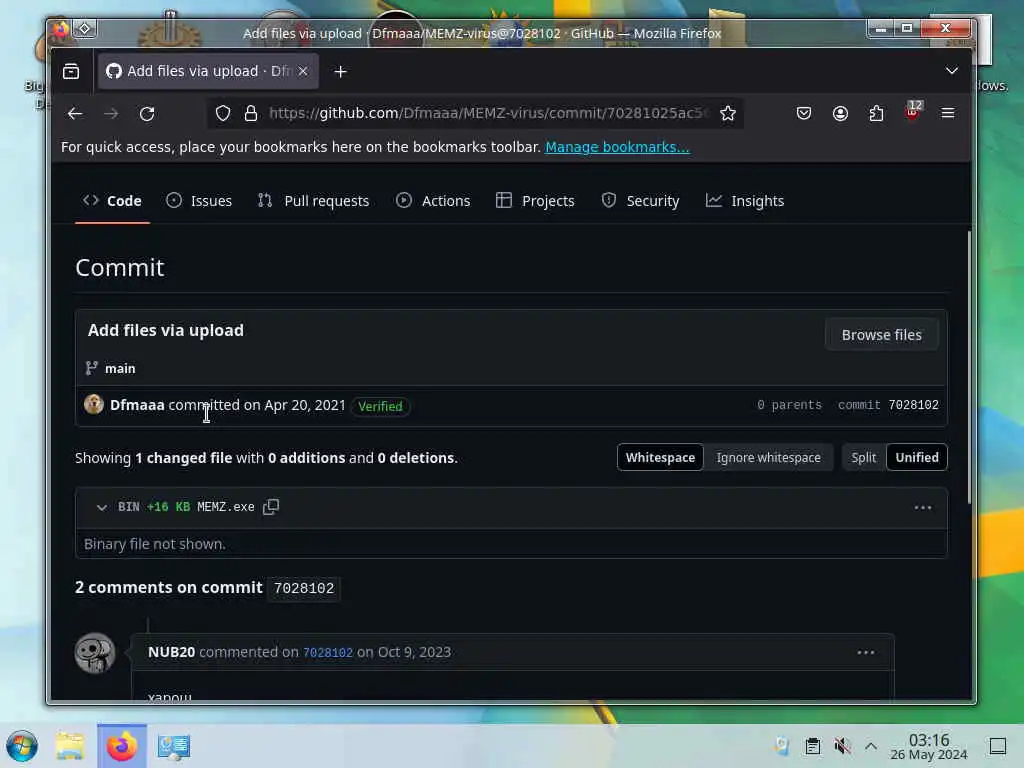This screenshot has height=768, width=1024.
Task: Open NUB20 comment options ellipsis
Action: point(865,652)
